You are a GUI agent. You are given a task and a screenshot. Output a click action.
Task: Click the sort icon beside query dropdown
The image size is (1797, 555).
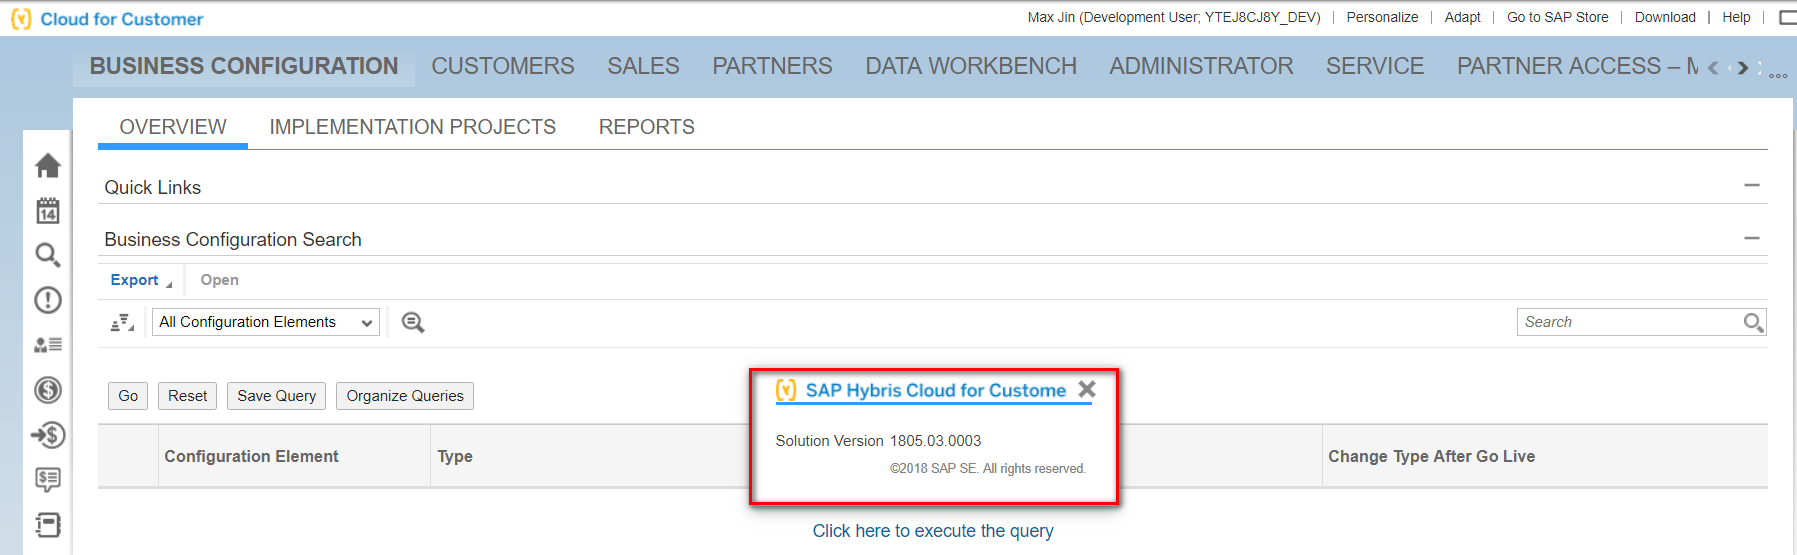tap(122, 322)
